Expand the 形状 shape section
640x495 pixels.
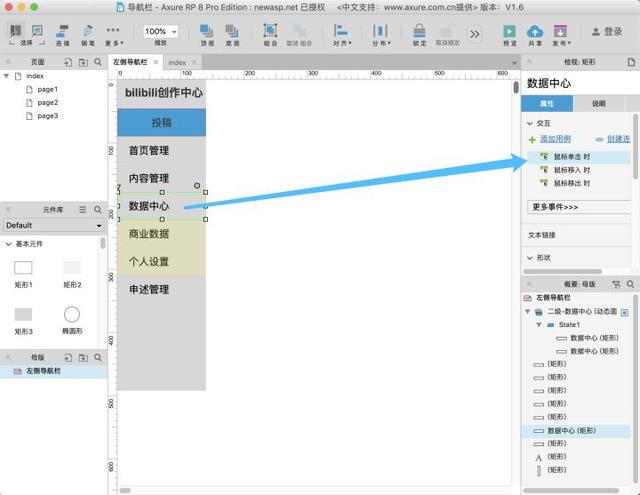coord(530,258)
